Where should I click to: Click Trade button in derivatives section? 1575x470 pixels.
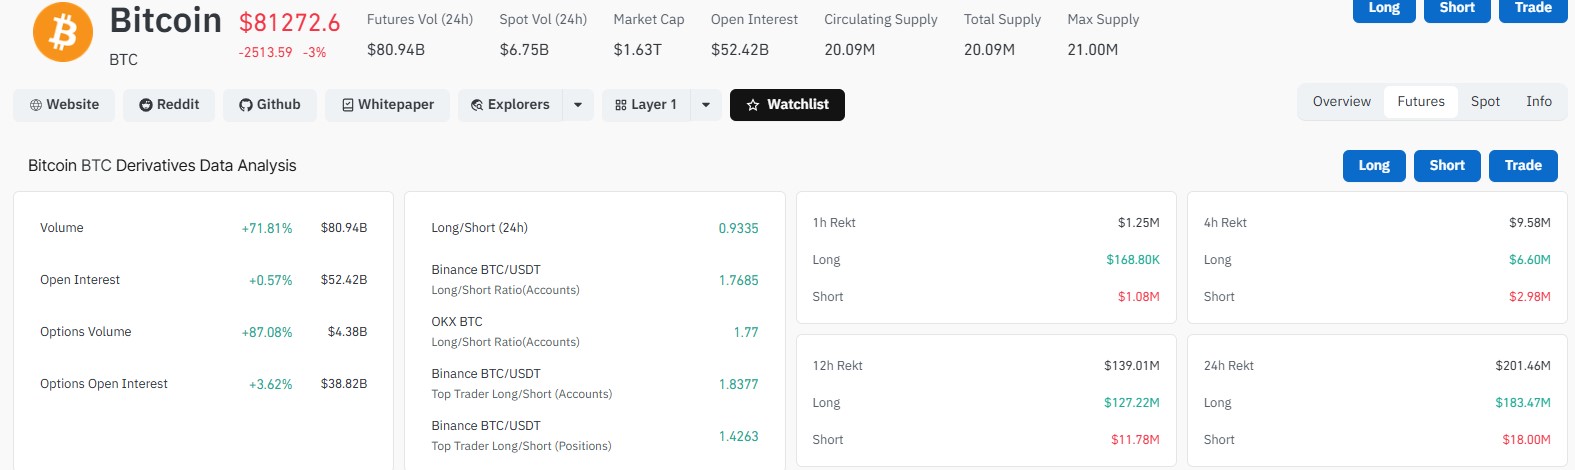click(x=1523, y=166)
